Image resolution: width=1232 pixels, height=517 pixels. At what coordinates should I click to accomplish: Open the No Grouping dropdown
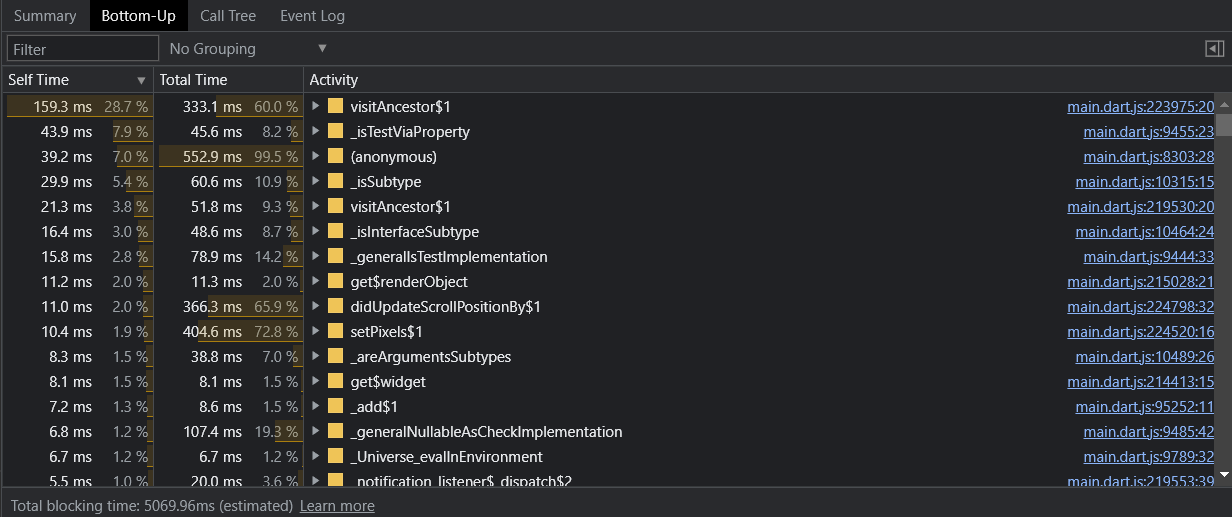[x=248, y=48]
